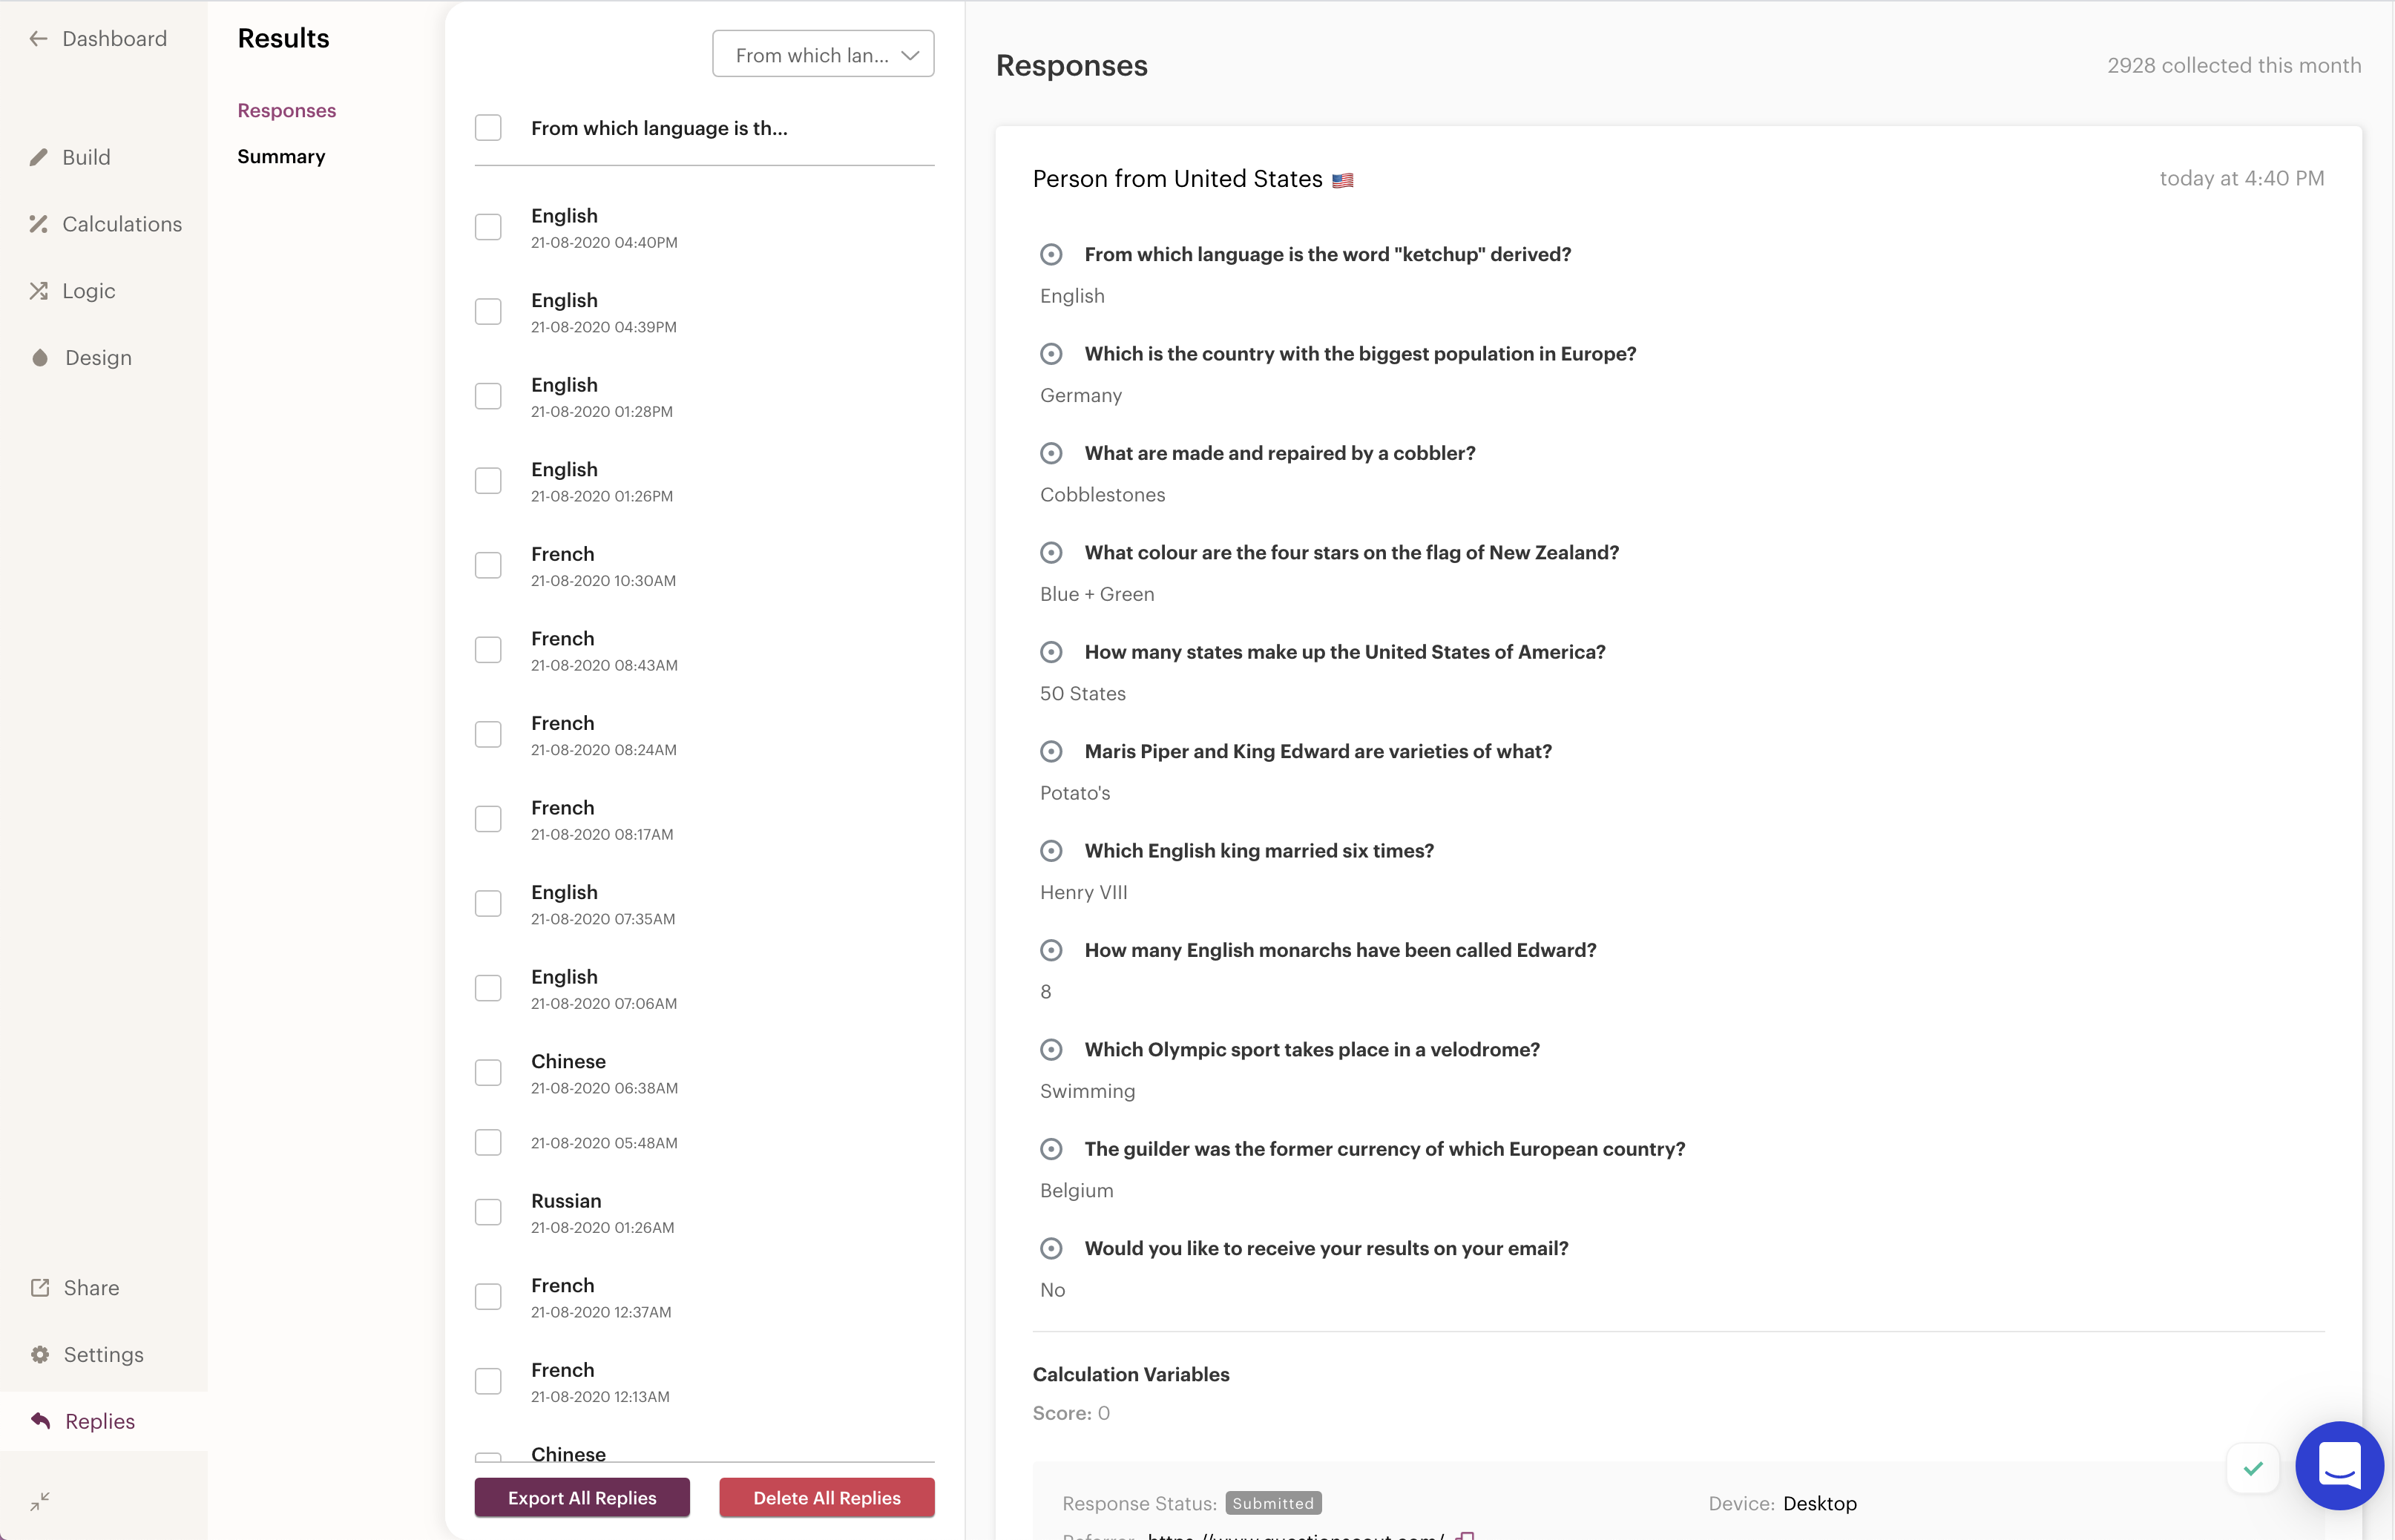Viewport: 2395px width, 1540px height.
Task: Click the Build pencil icon
Action: [39, 157]
